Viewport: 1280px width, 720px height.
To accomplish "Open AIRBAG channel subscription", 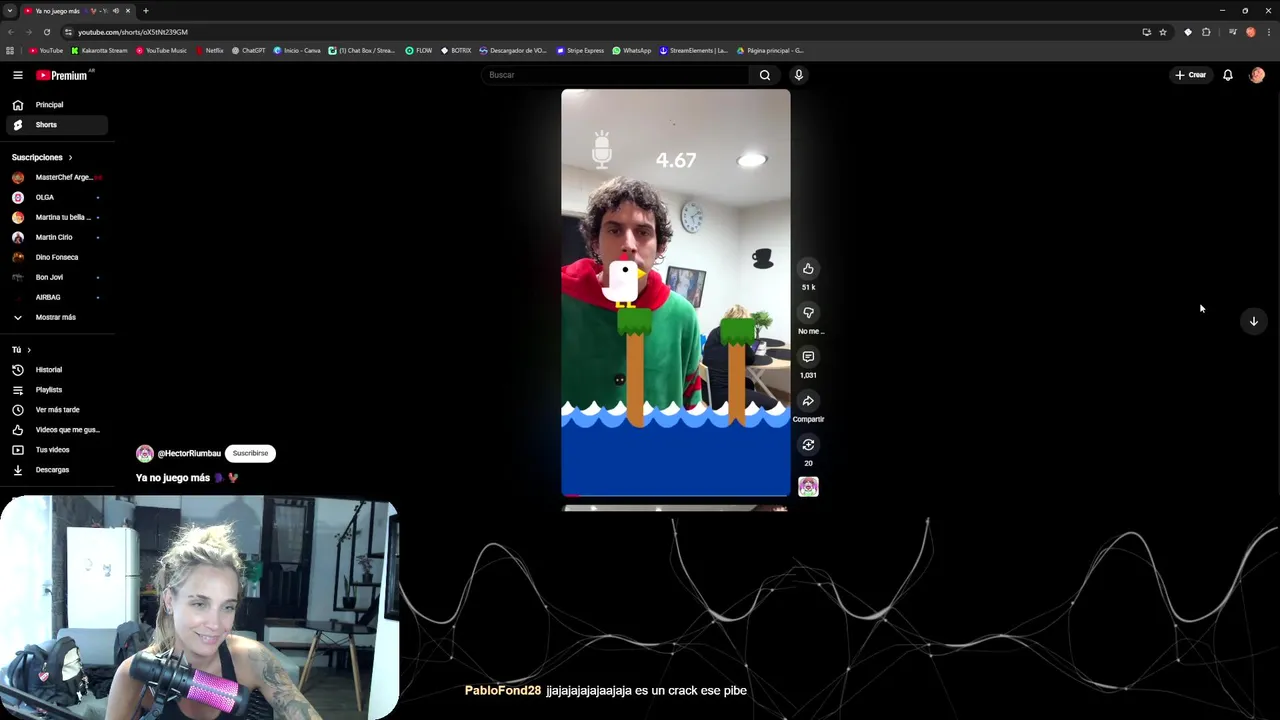I will [55, 297].
